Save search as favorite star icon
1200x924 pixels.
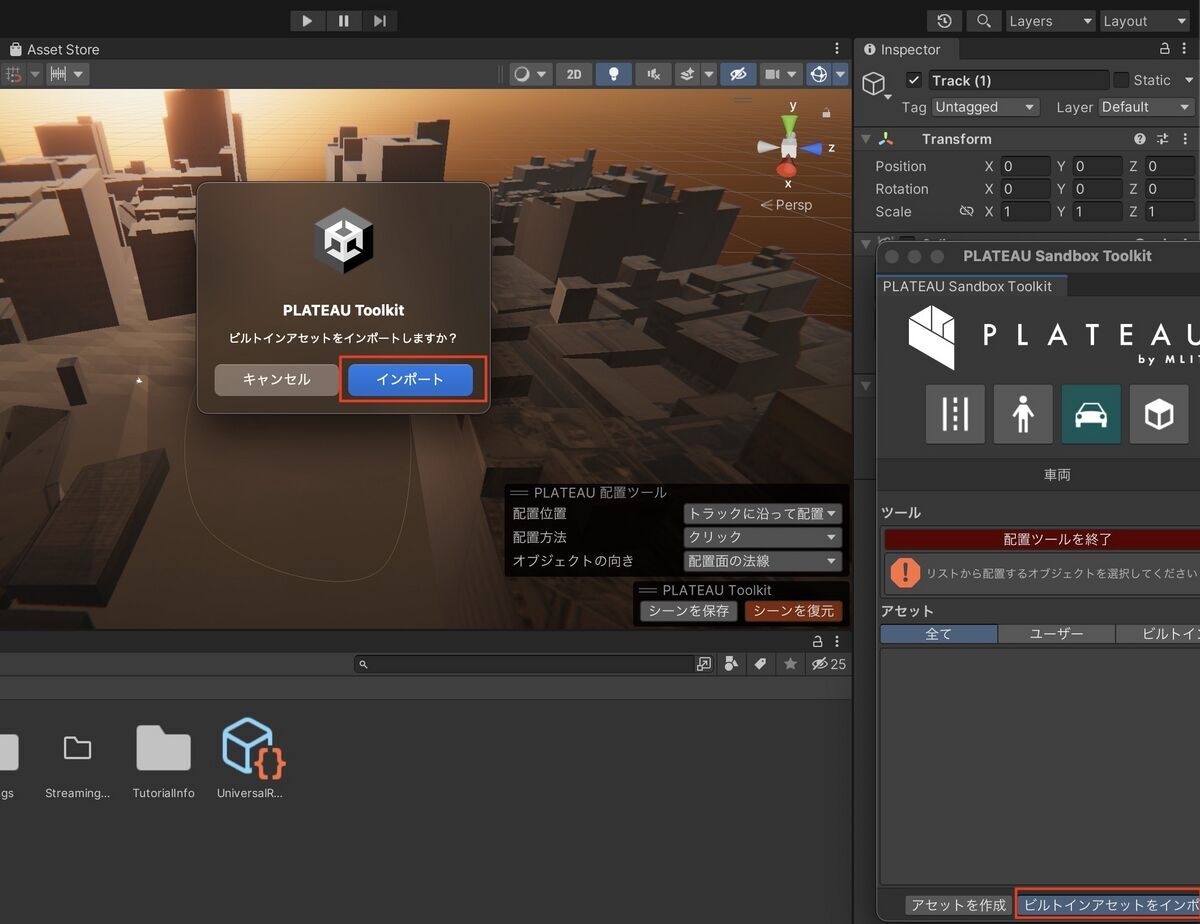791,664
